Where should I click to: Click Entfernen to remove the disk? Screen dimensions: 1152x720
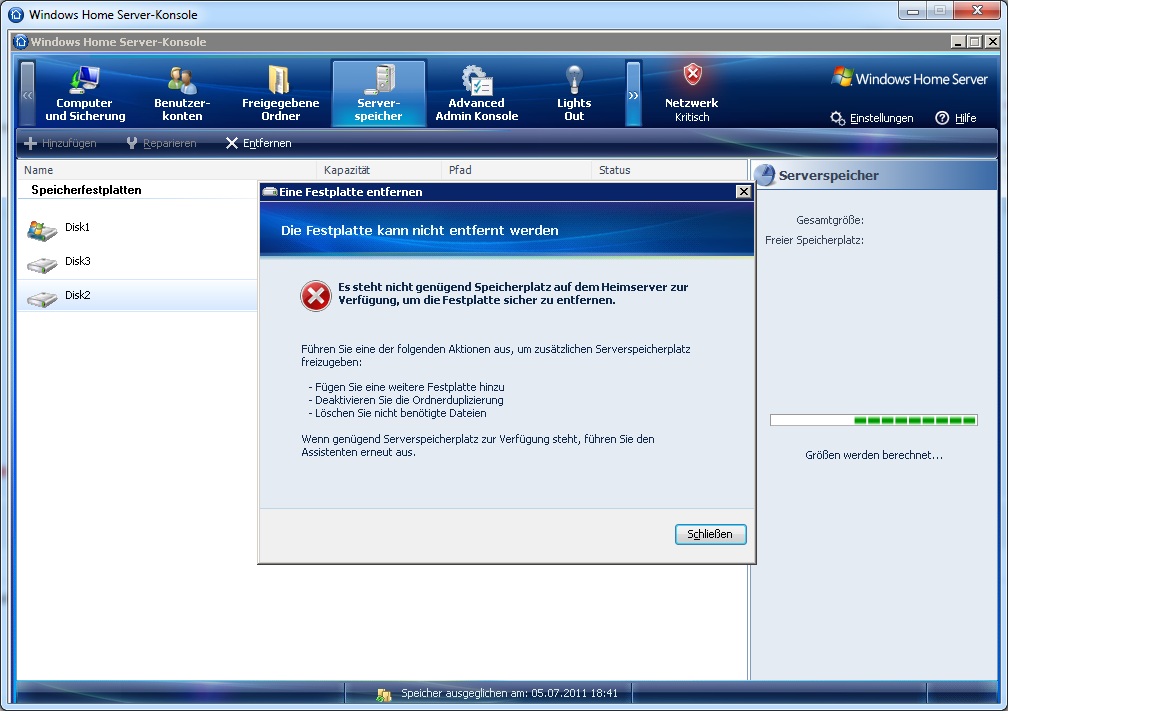tap(258, 143)
